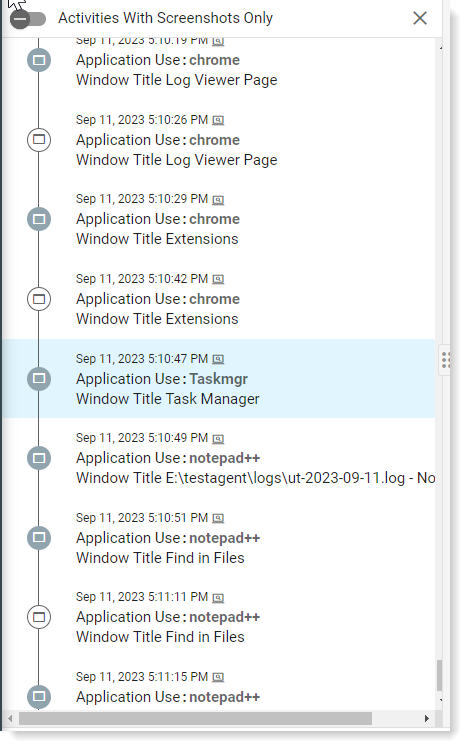This screenshot has width=468, height=749.
Task: Open screenshot icon for 5:11:11 PM entry
Action: 218,598
